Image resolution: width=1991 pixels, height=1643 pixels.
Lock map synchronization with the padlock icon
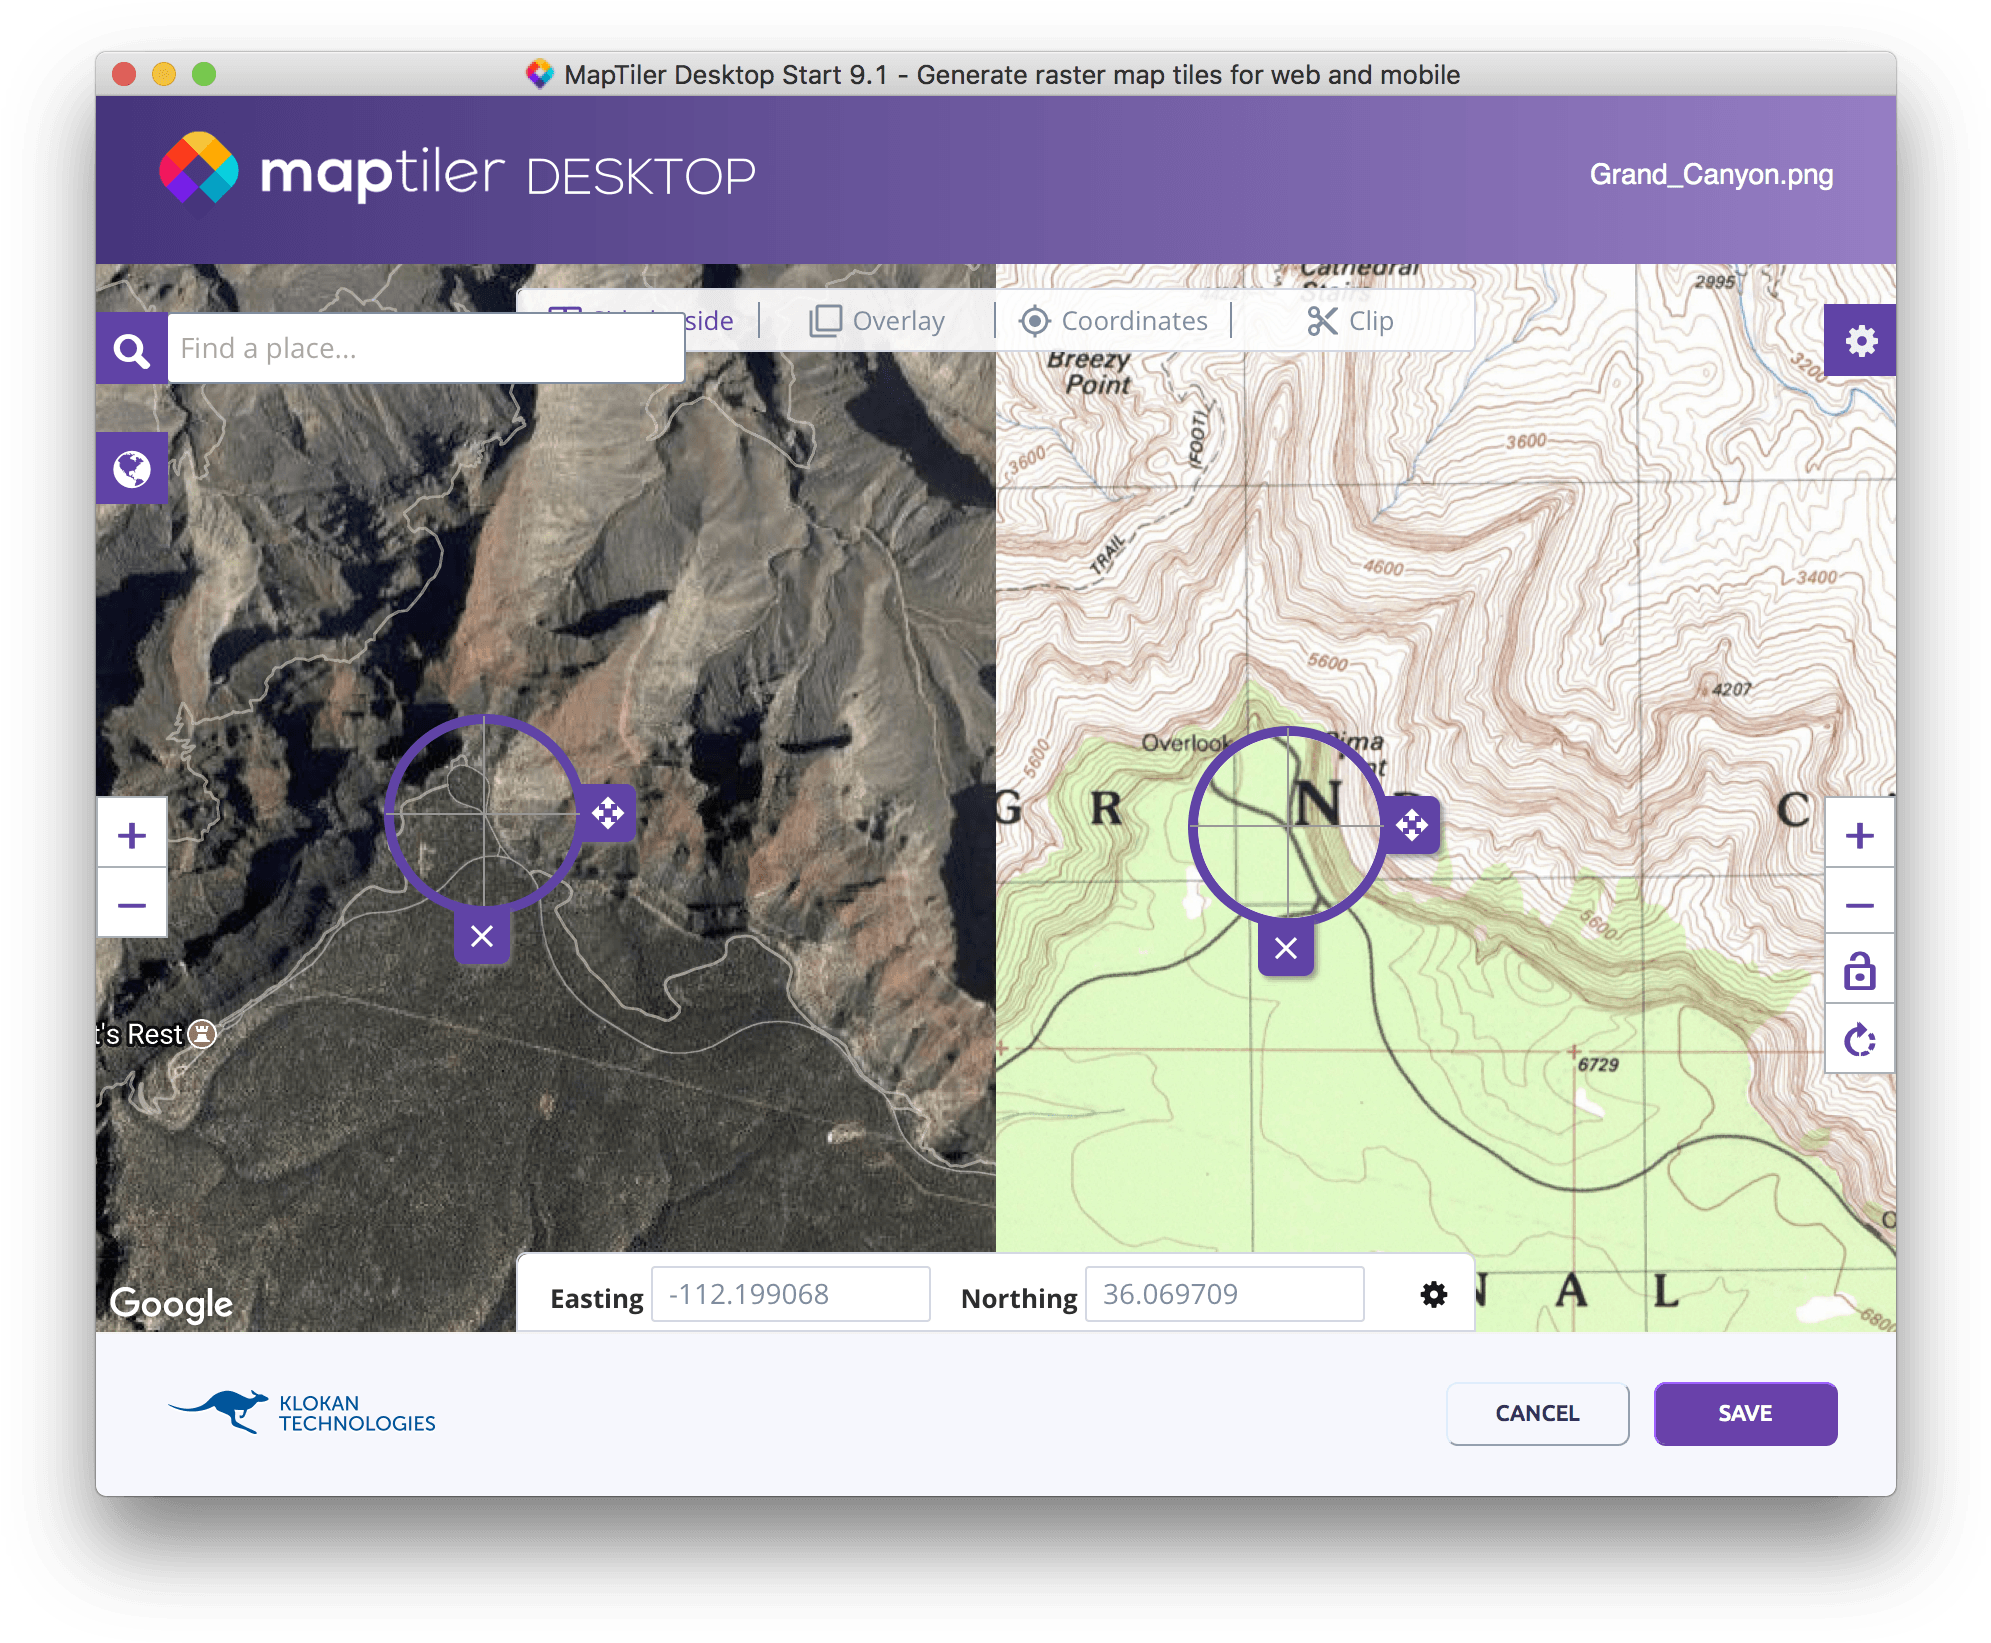click(x=1859, y=970)
